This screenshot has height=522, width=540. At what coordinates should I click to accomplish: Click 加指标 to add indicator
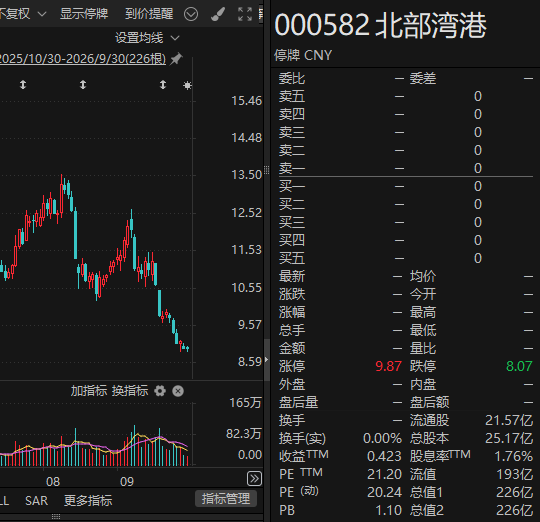89,391
